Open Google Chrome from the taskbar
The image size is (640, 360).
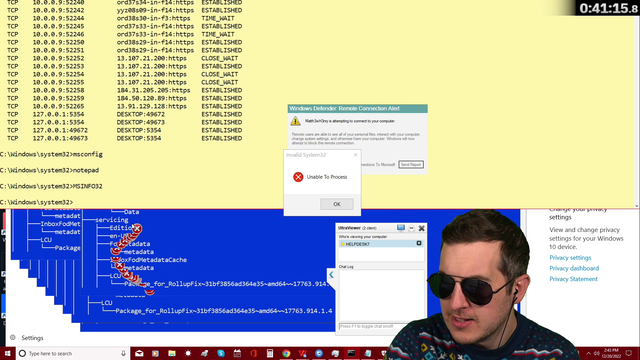coord(286,353)
